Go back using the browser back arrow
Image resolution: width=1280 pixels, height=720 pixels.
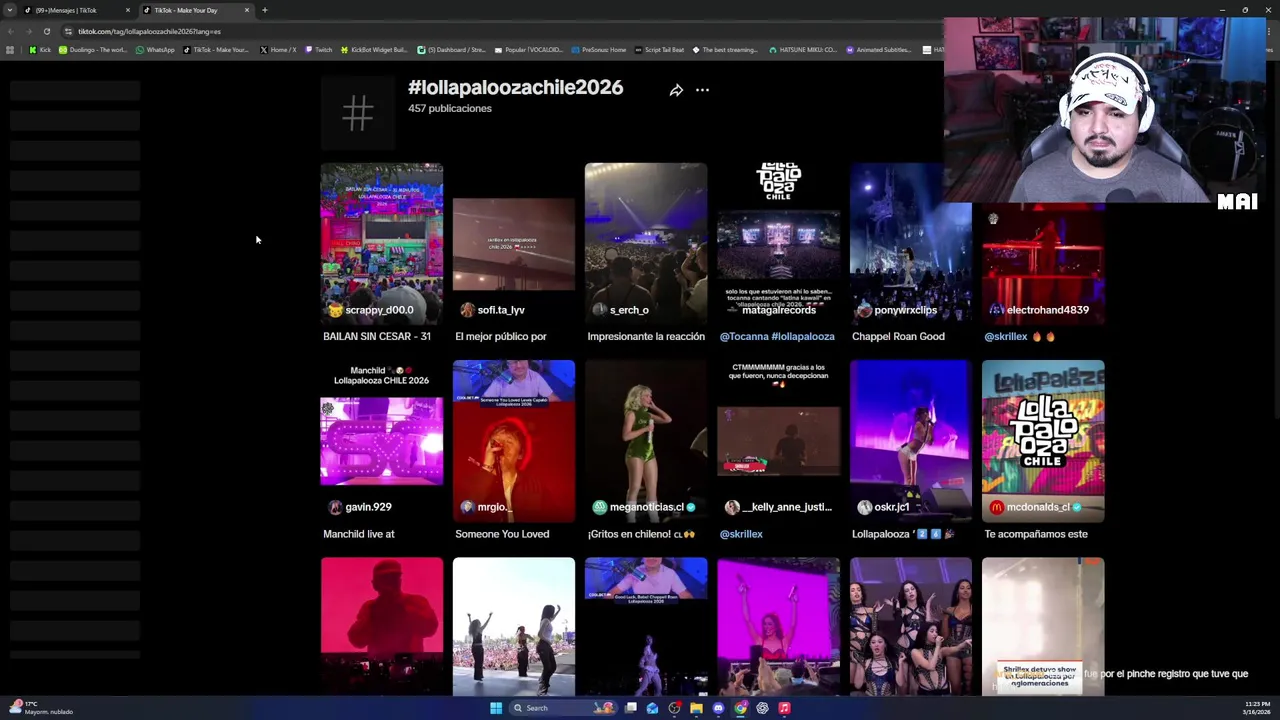pos(11,31)
